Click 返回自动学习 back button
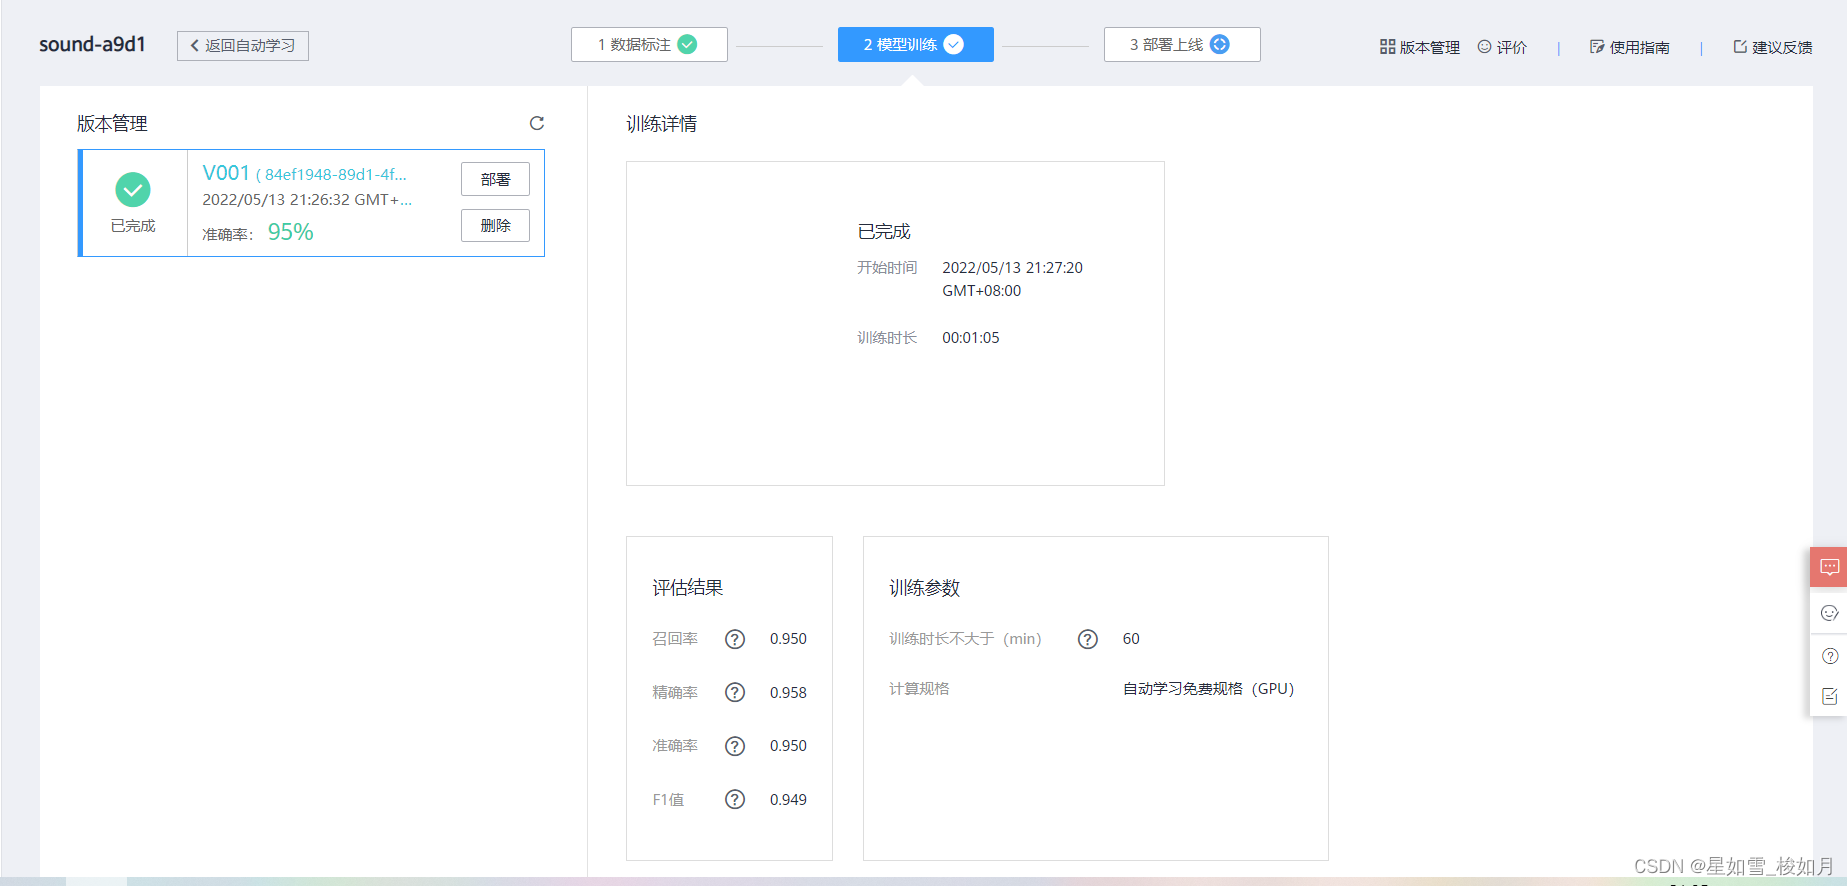Screen dimensions: 1847x886 pos(243,46)
